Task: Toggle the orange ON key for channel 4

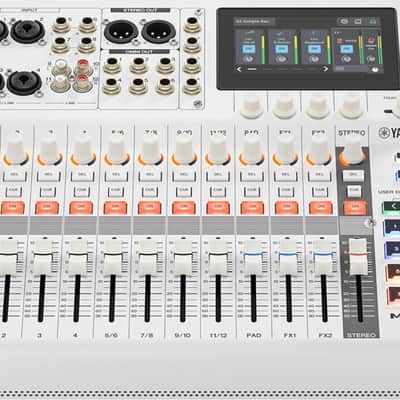Action: 81,208
